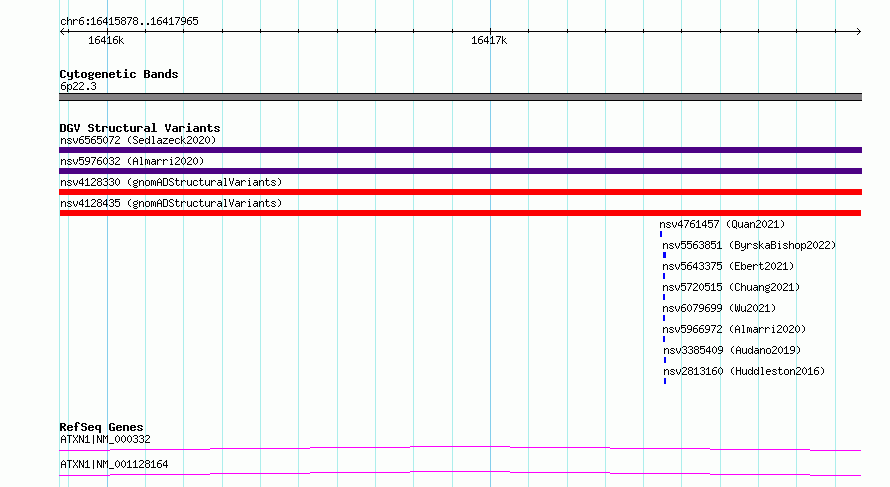This screenshot has height=487, width=890.
Task: Click ATXN1|NM_000332 gene label
Action: click(105, 439)
